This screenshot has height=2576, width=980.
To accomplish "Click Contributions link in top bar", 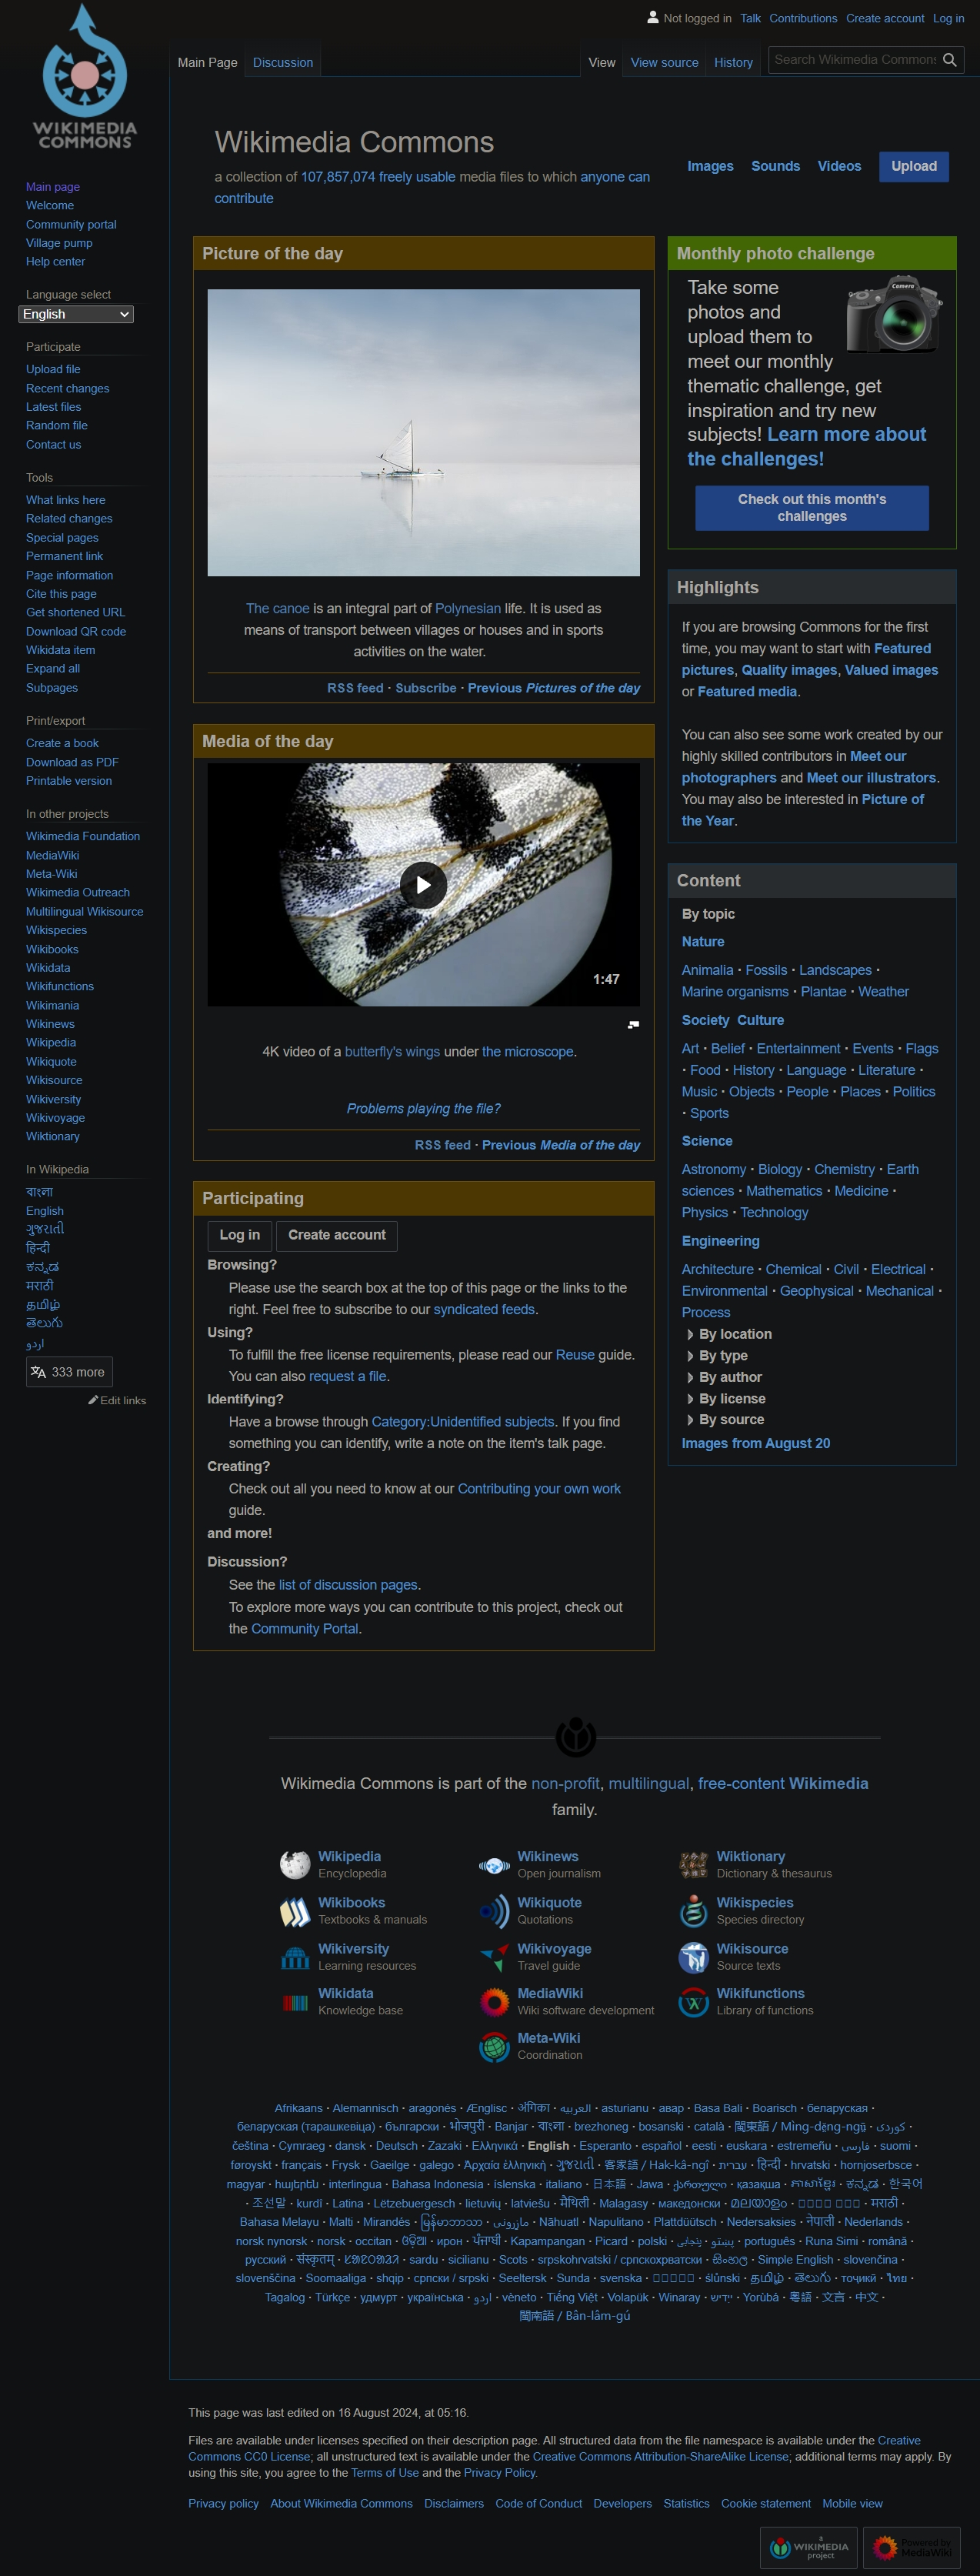I will [803, 18].
